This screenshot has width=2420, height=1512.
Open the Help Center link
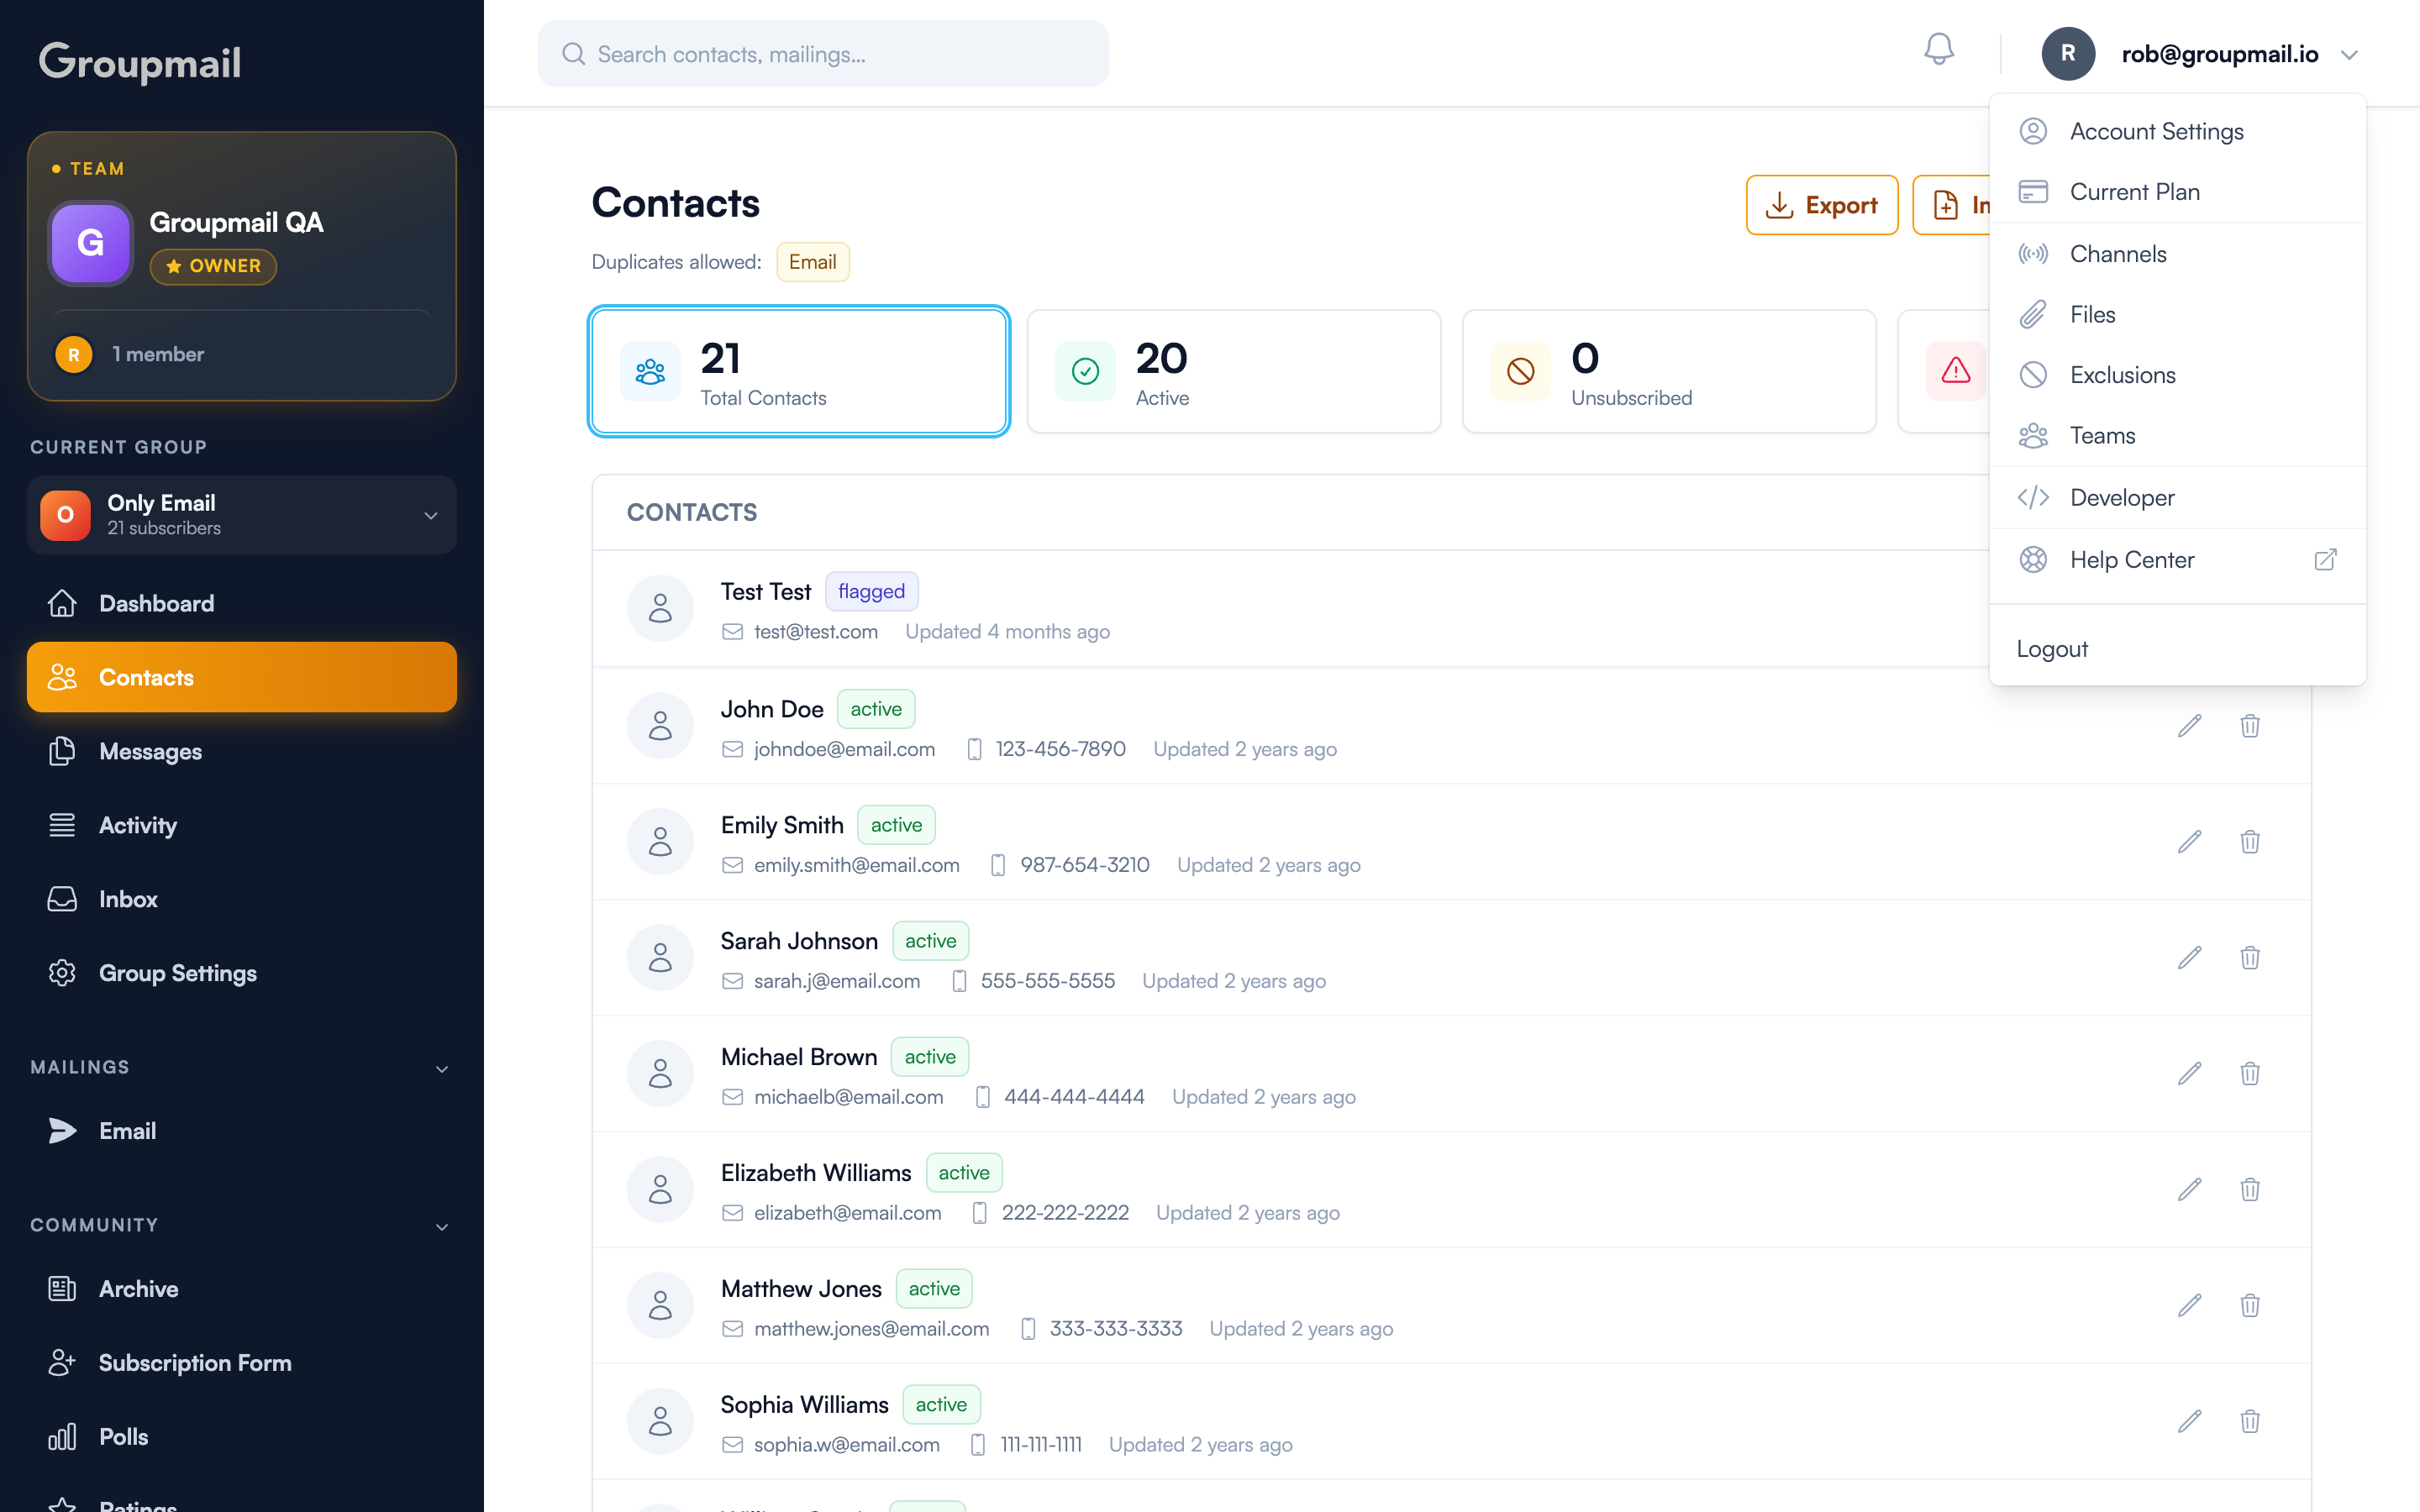pyautogui.click(x=2177, y=560)
